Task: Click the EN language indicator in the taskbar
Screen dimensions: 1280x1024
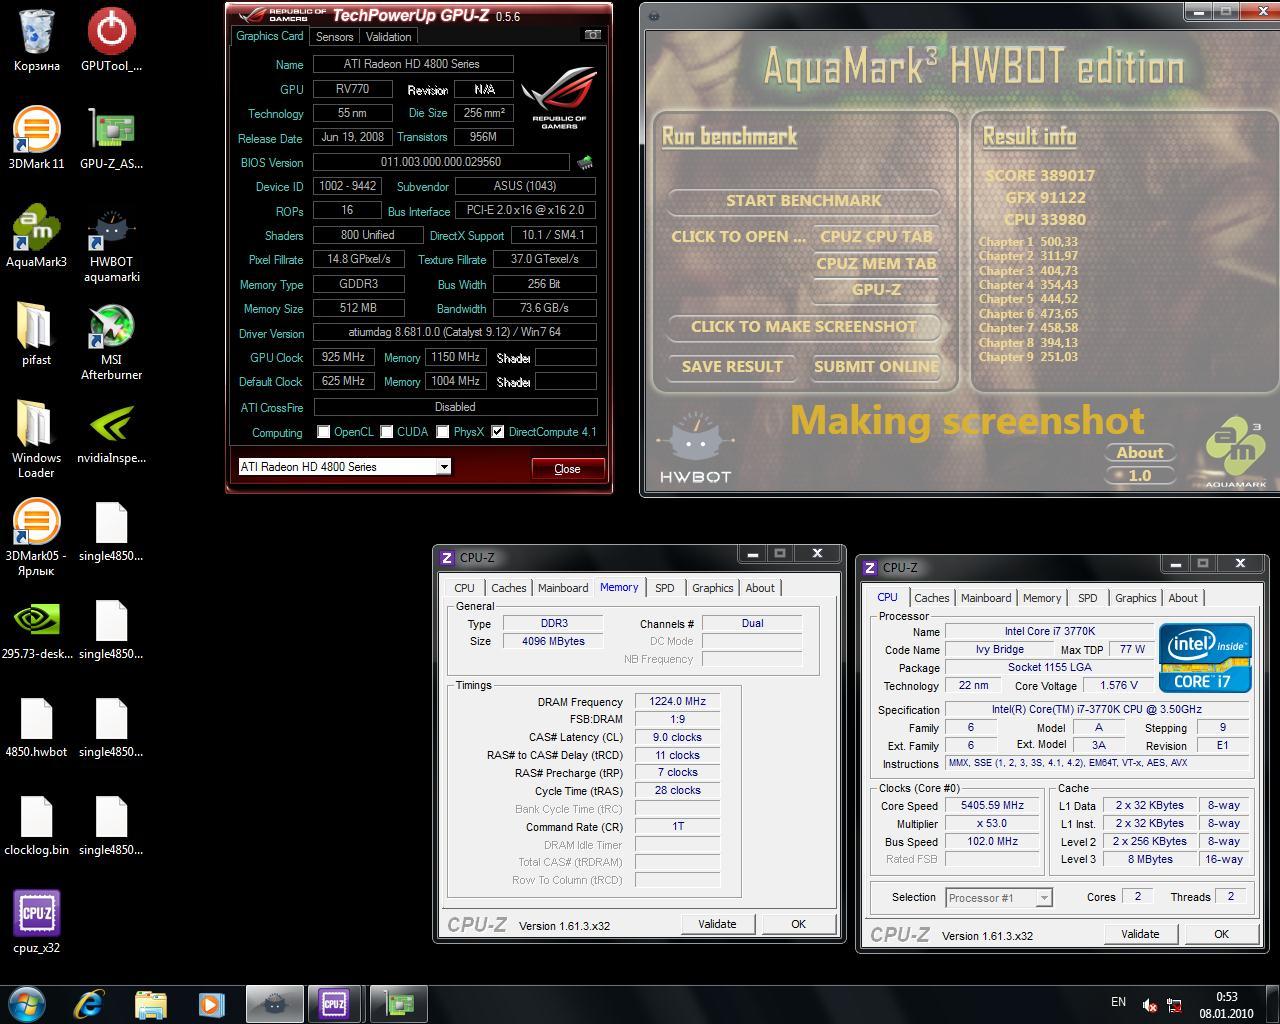Action: pyautogui.click(x=1118, y=1002)
